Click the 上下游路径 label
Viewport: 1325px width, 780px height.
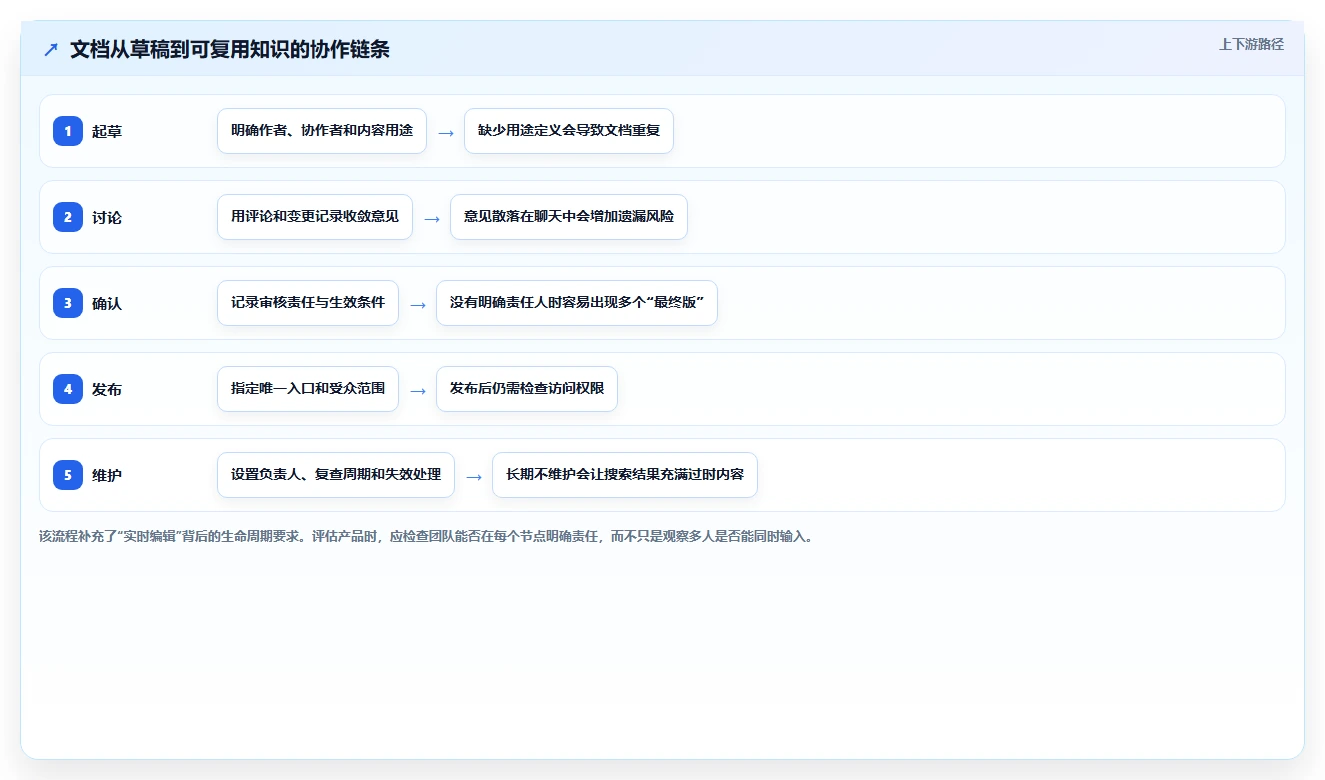1251,44
